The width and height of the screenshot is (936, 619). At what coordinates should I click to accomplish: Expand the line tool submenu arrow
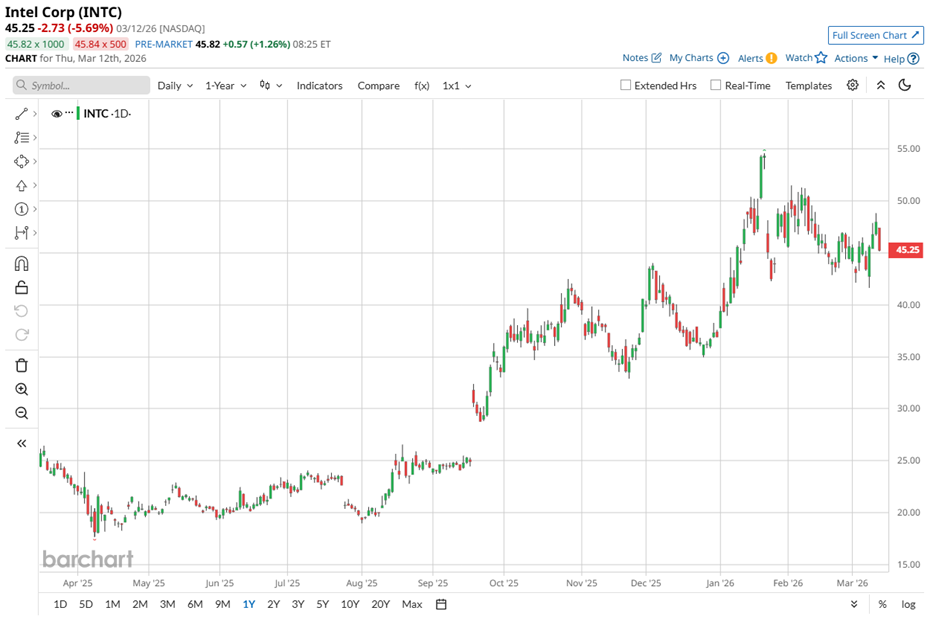pyautogui.click(x=35, y=113)
